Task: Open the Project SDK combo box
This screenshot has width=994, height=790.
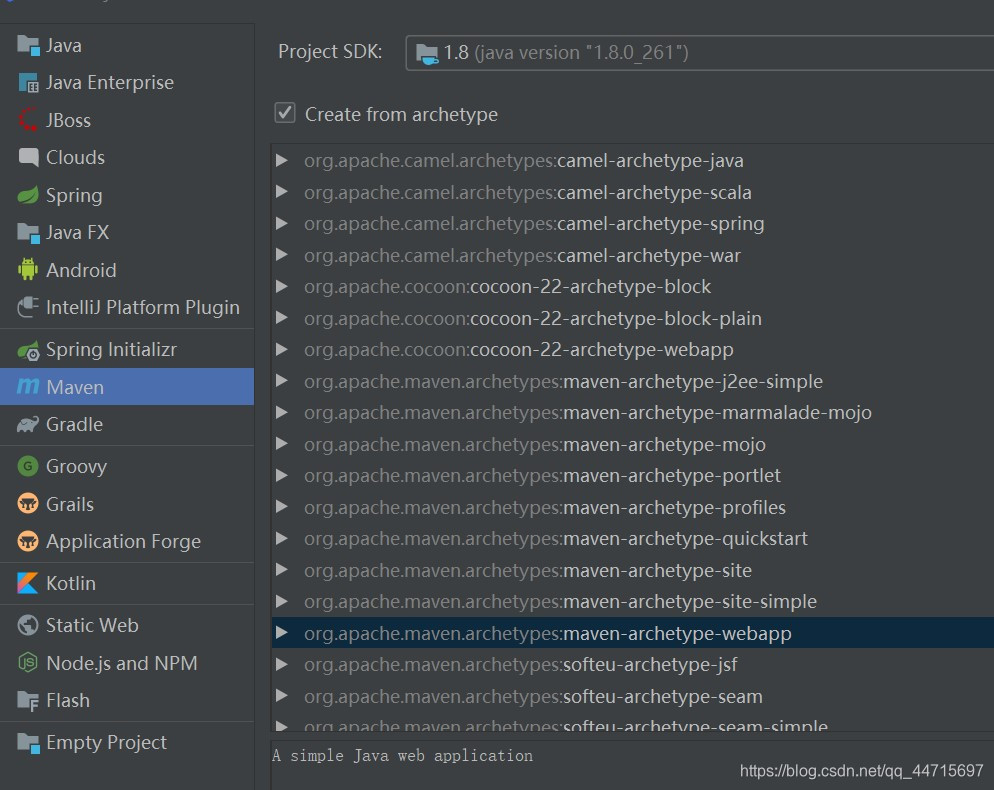Action: tap(699, 53)
